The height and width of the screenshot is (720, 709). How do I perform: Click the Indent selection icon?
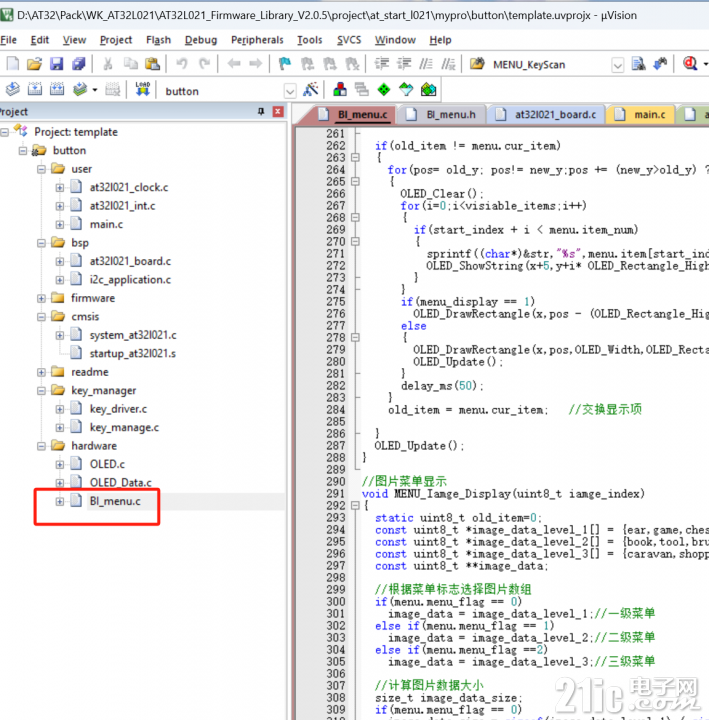(382, 63)
